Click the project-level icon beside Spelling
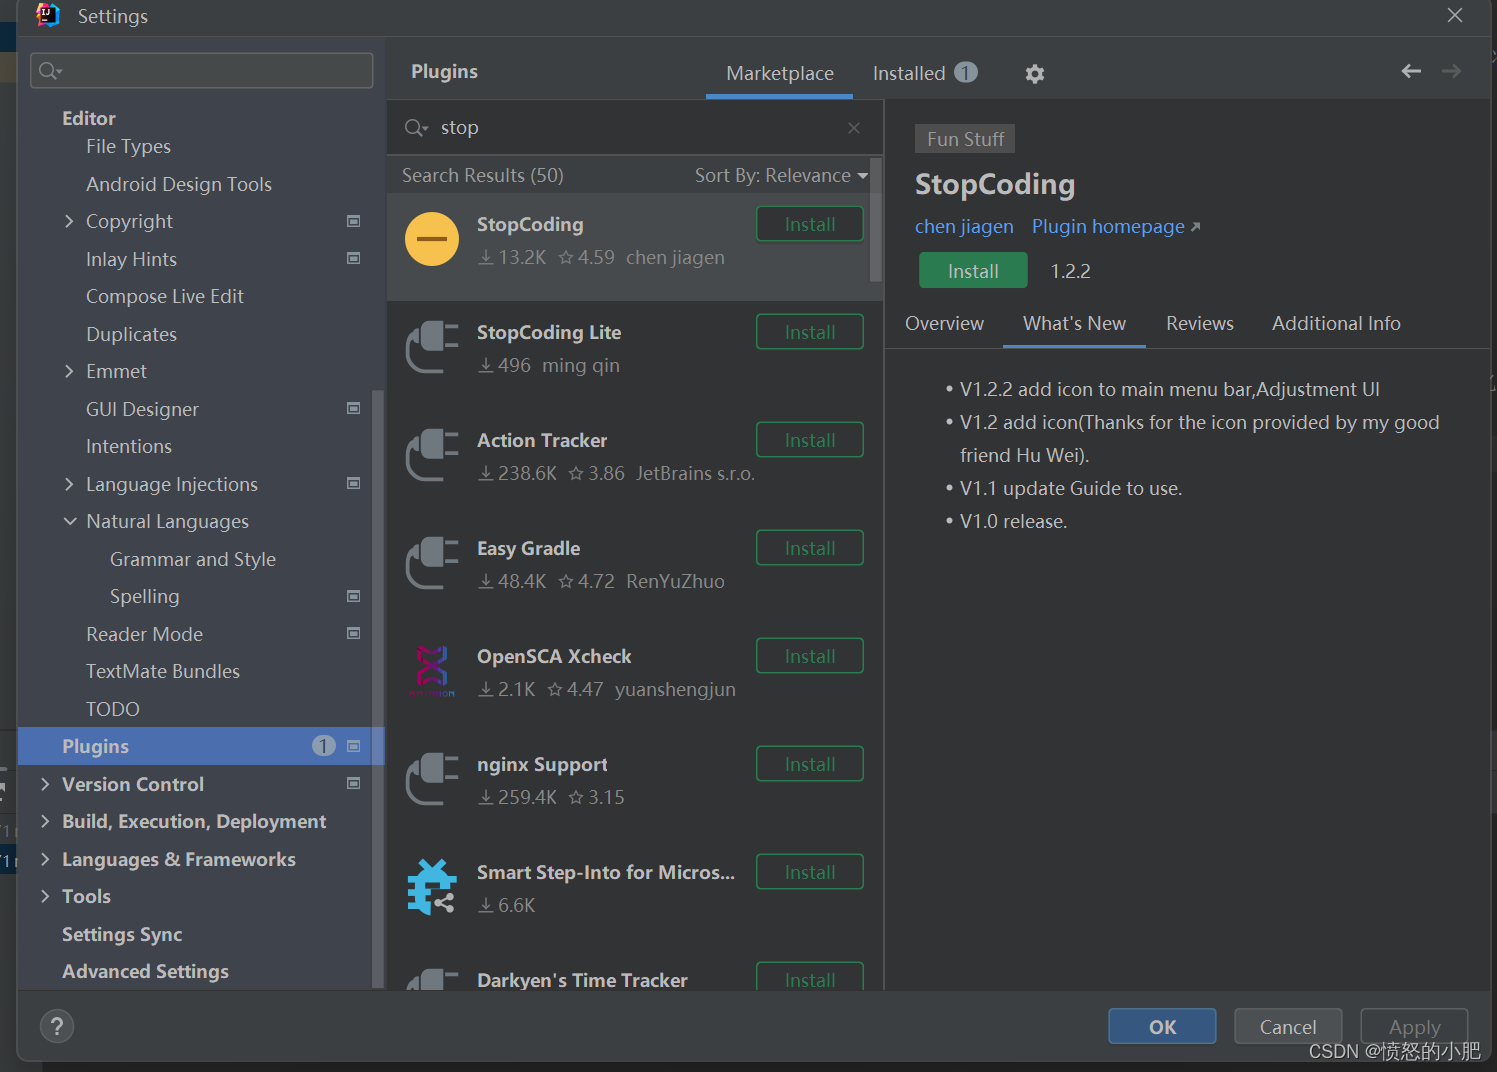 coord(353,596)
